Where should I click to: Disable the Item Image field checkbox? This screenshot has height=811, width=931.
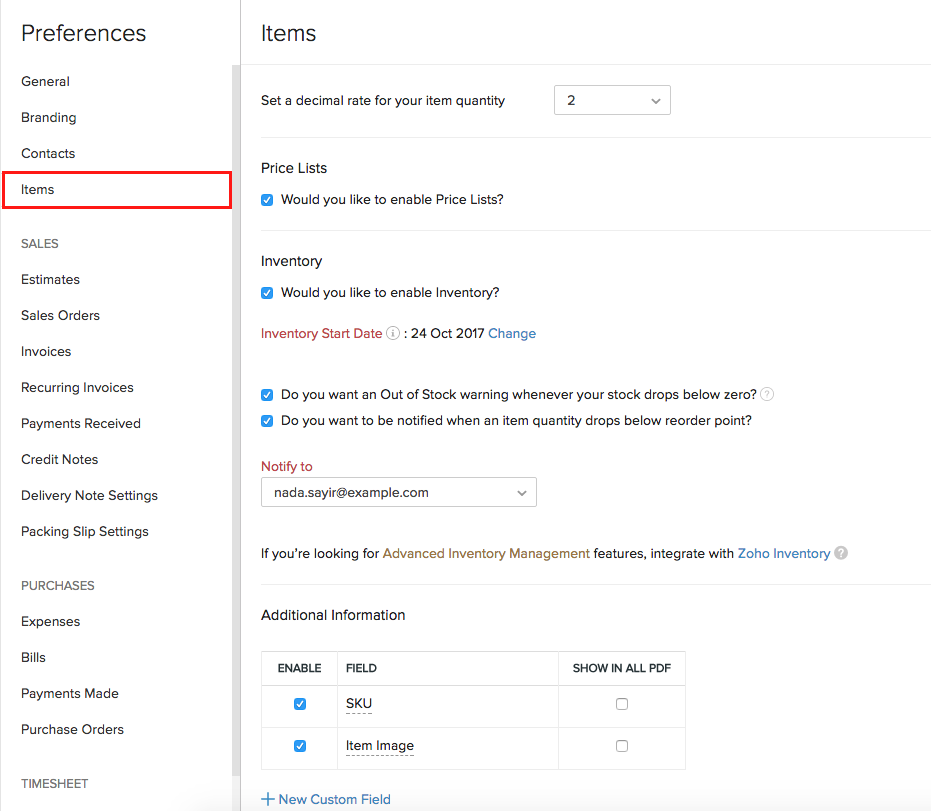click(299, 745)
